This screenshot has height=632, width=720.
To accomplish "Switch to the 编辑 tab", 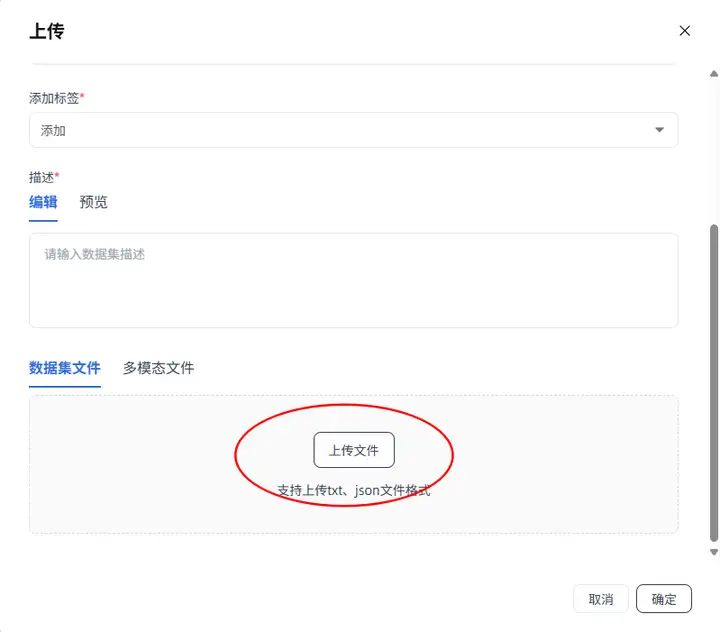I will [43, 202].
